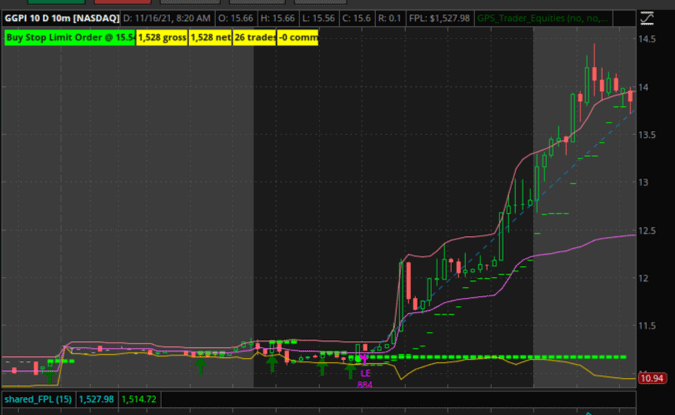The image size is (675, 415).
Task: Click the date readout D: 11/16/21, 8:20 AM
Action: pyautogui.click(x=167, y=19)
